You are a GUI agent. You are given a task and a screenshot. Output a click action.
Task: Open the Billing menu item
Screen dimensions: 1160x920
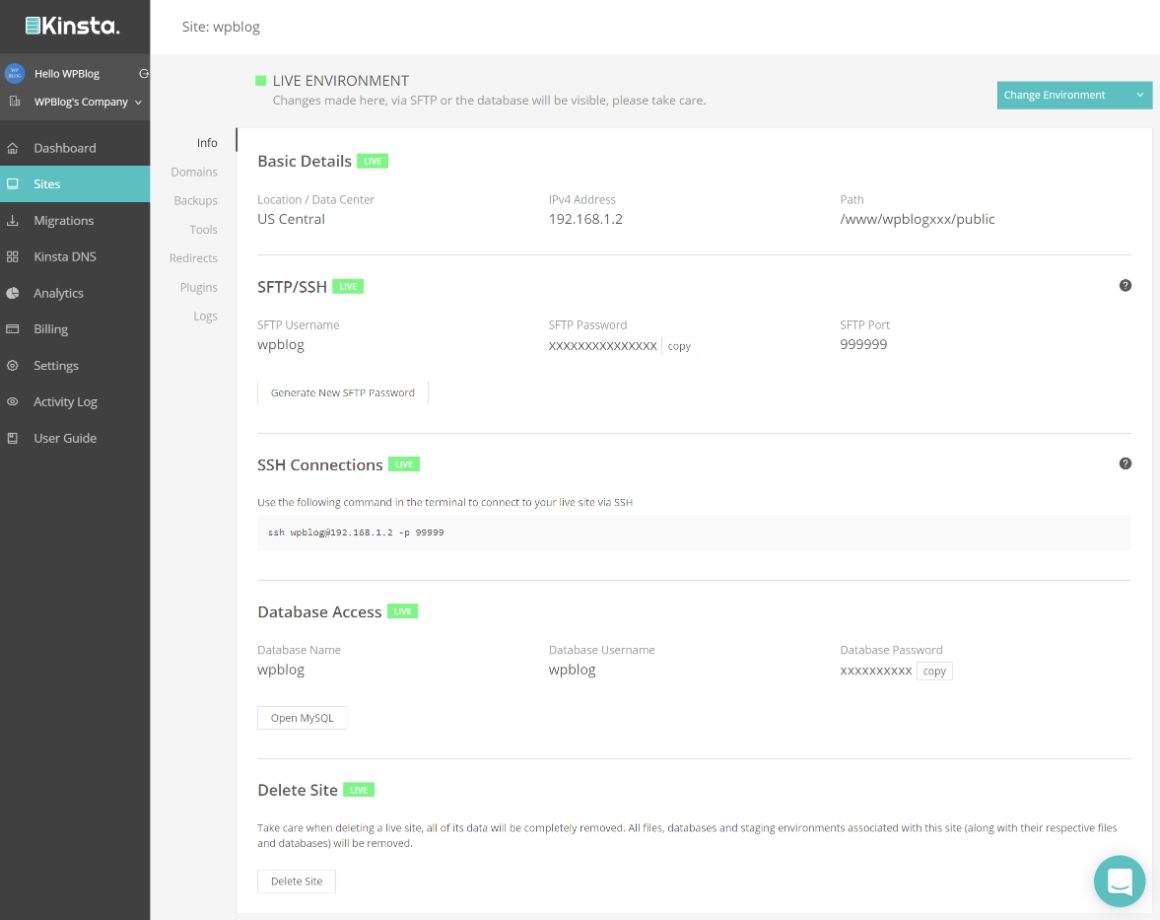(x=75, y=329)
